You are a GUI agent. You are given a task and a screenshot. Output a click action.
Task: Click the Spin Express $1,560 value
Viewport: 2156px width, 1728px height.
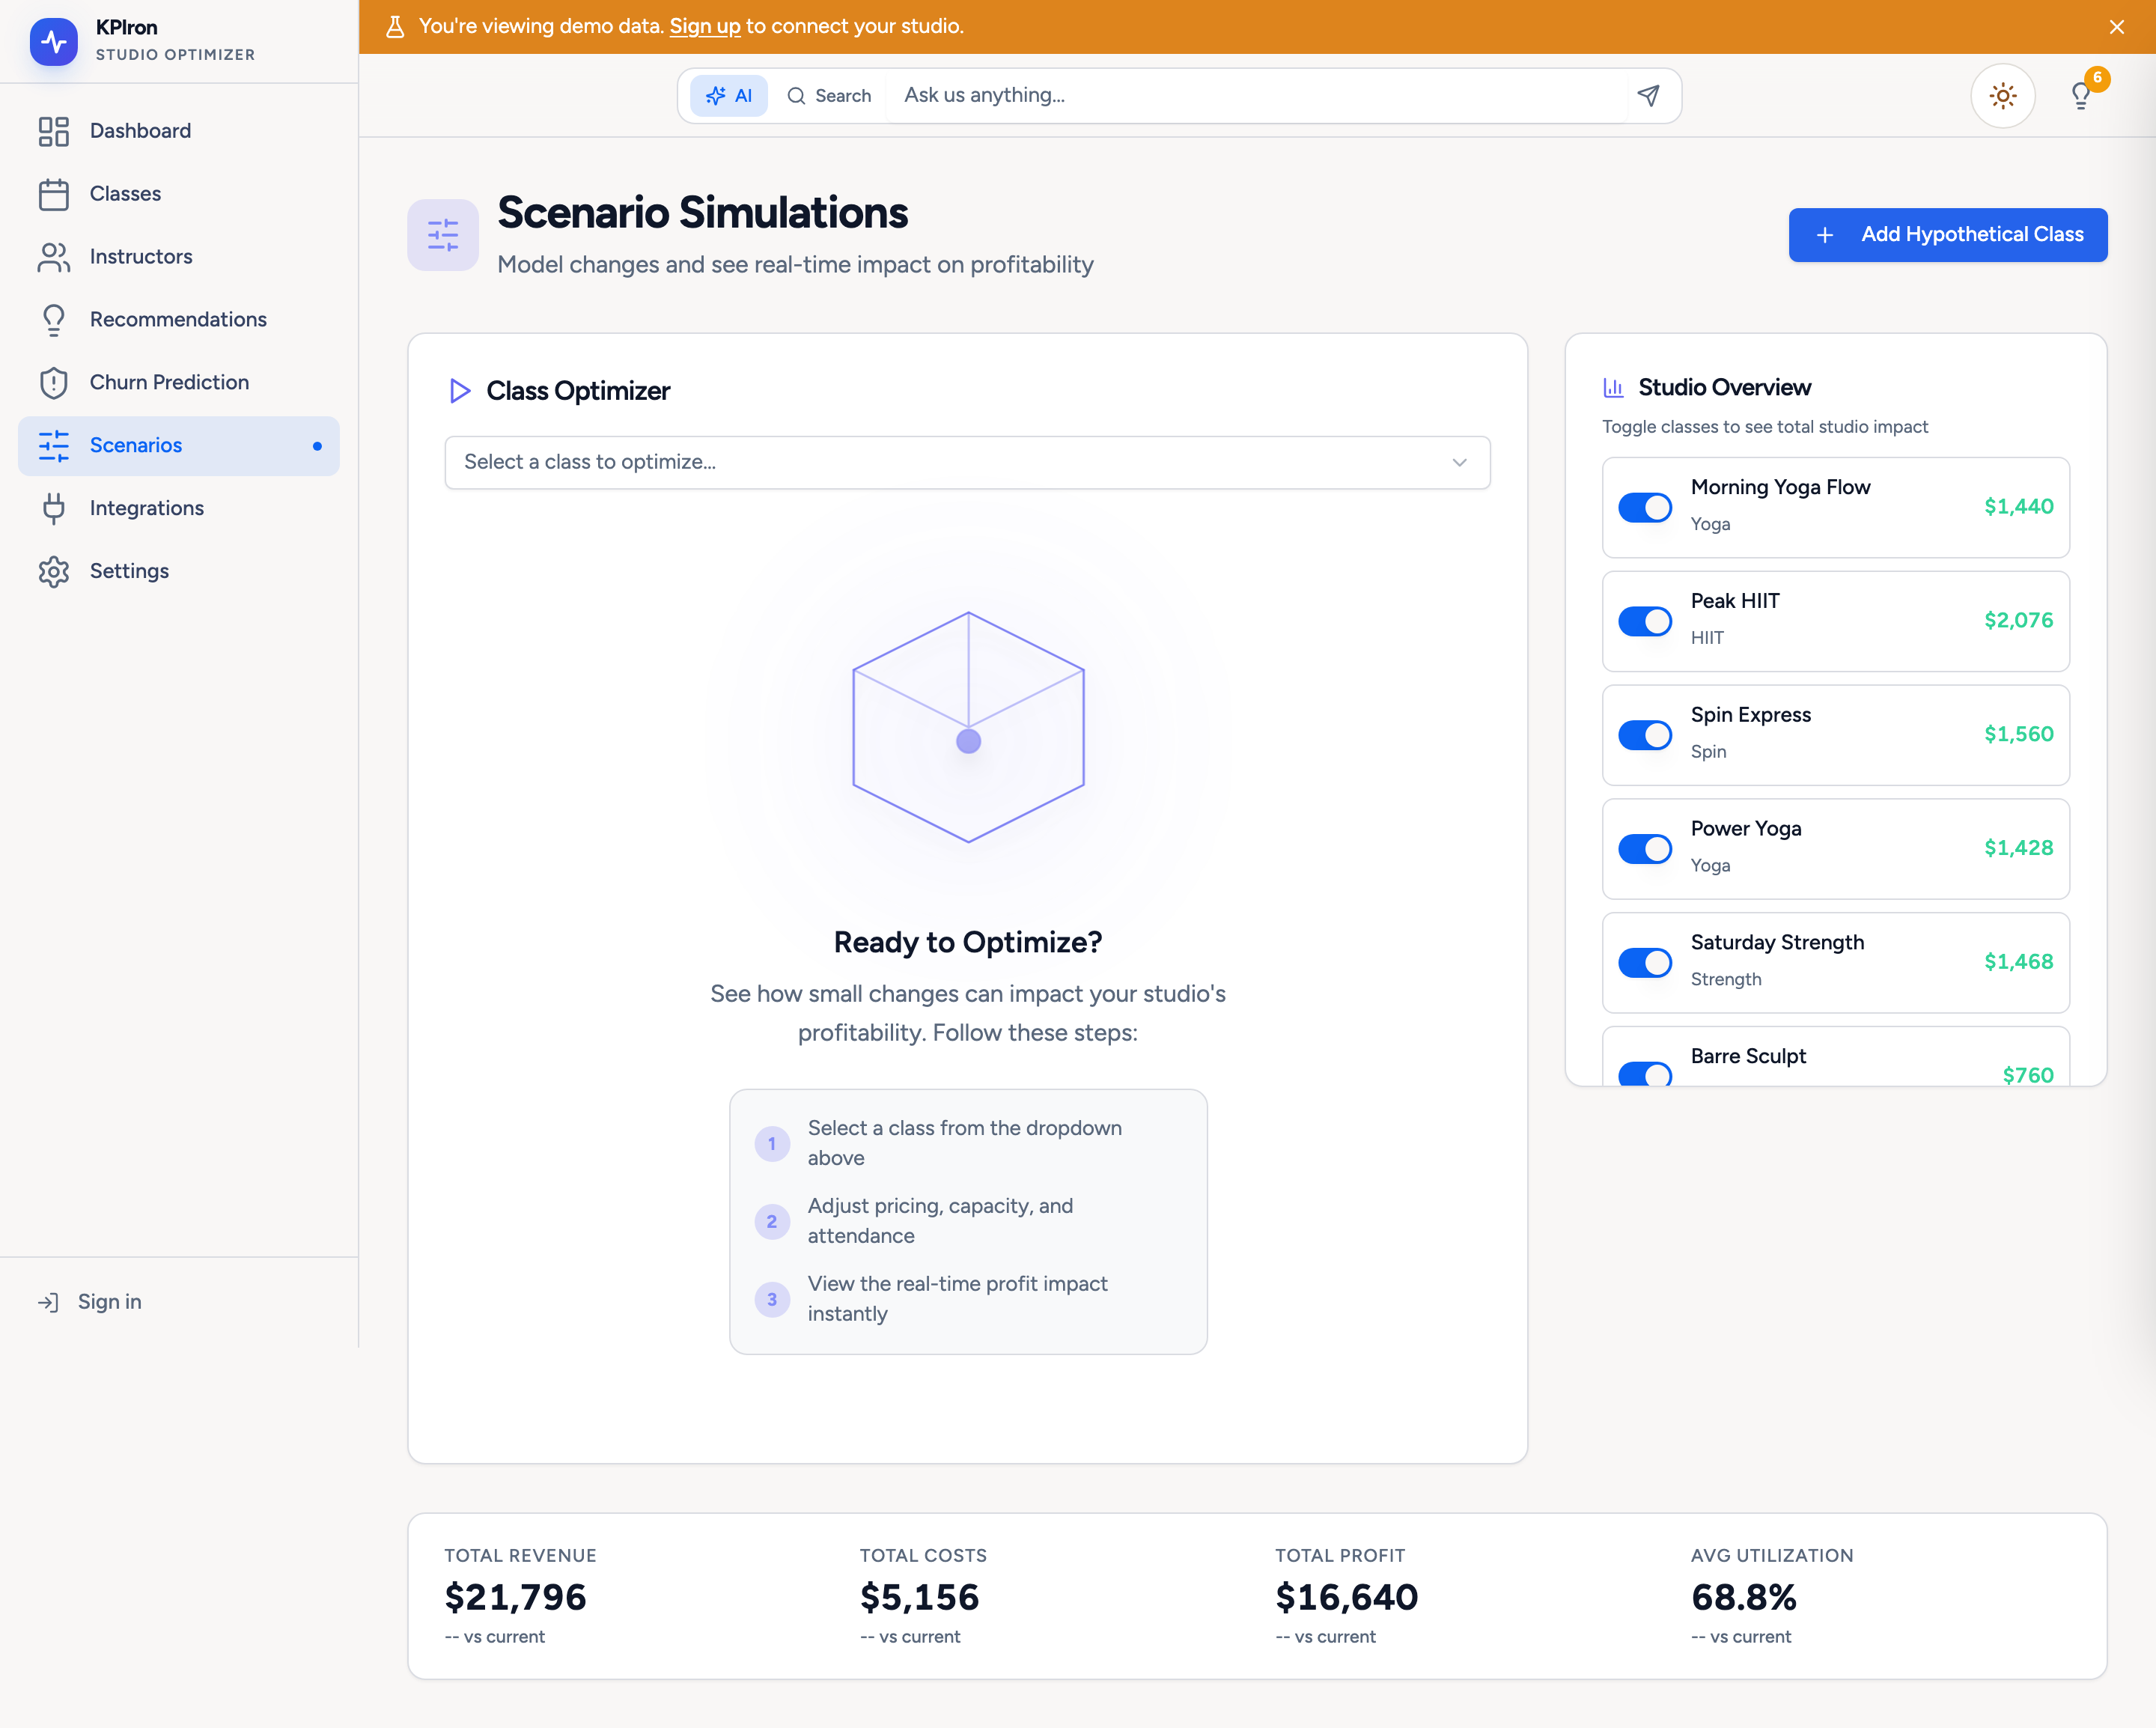[2018, 735]
